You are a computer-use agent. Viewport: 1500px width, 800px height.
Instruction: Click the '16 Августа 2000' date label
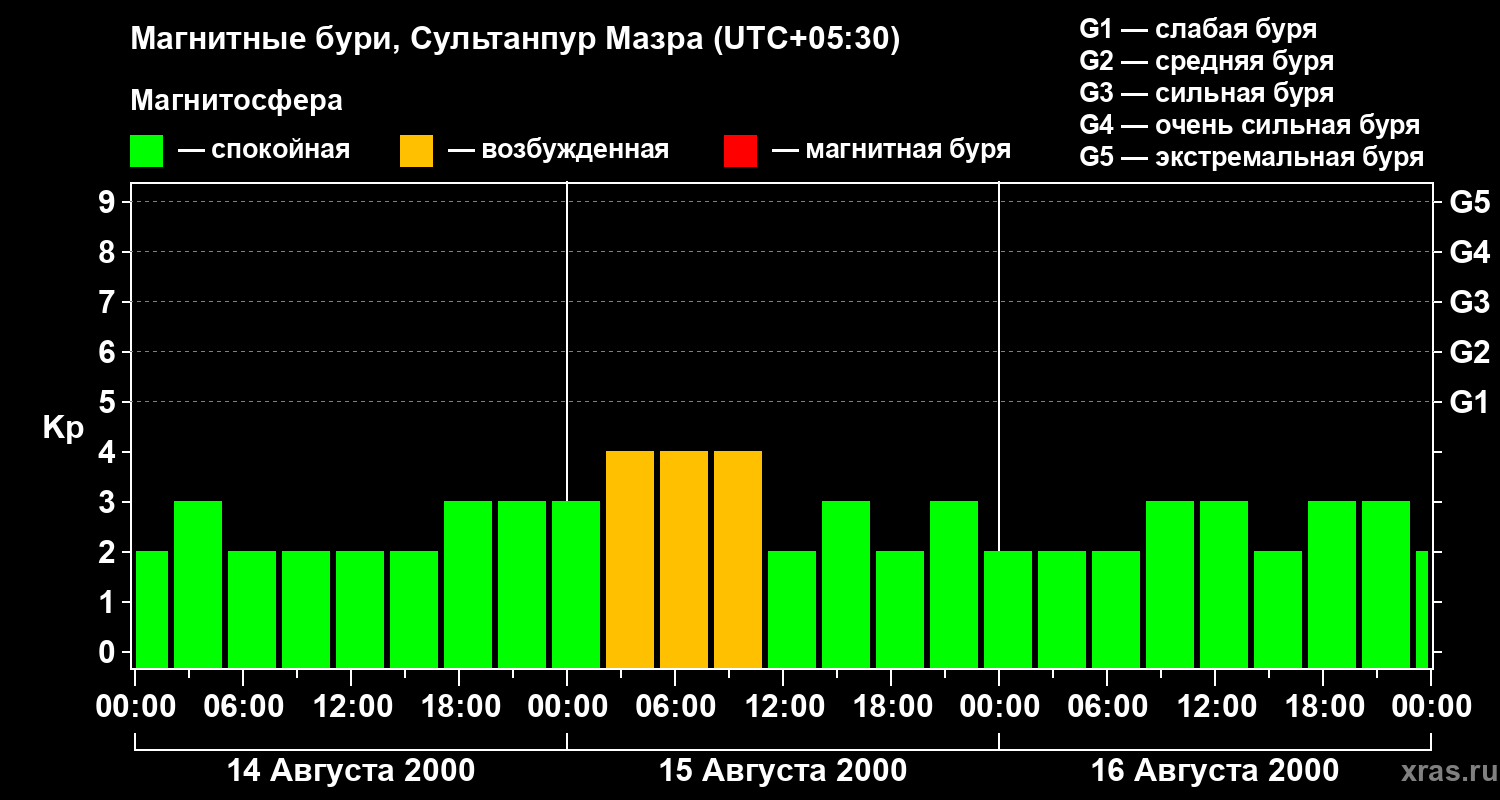1215,770
